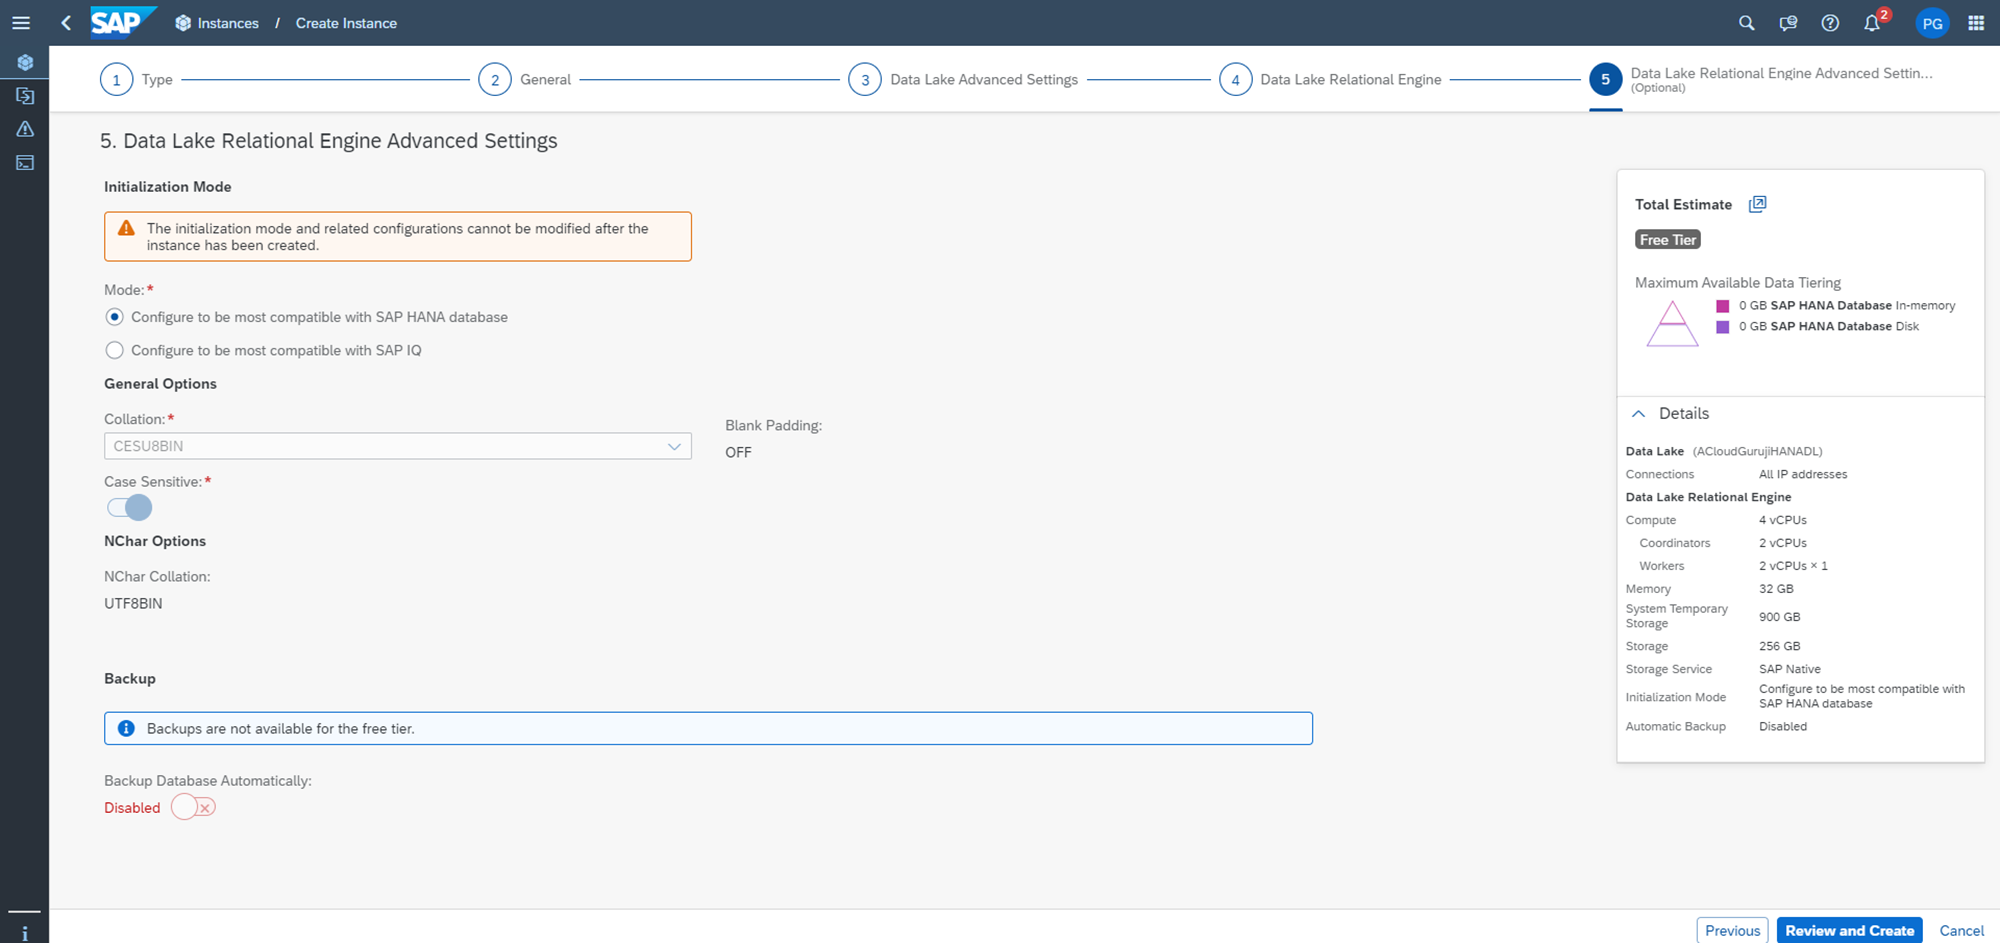Go to step 4 Data Lake Relational Engine
The width and height of the screenshot is (2000, 943).
coord(1235,80)
